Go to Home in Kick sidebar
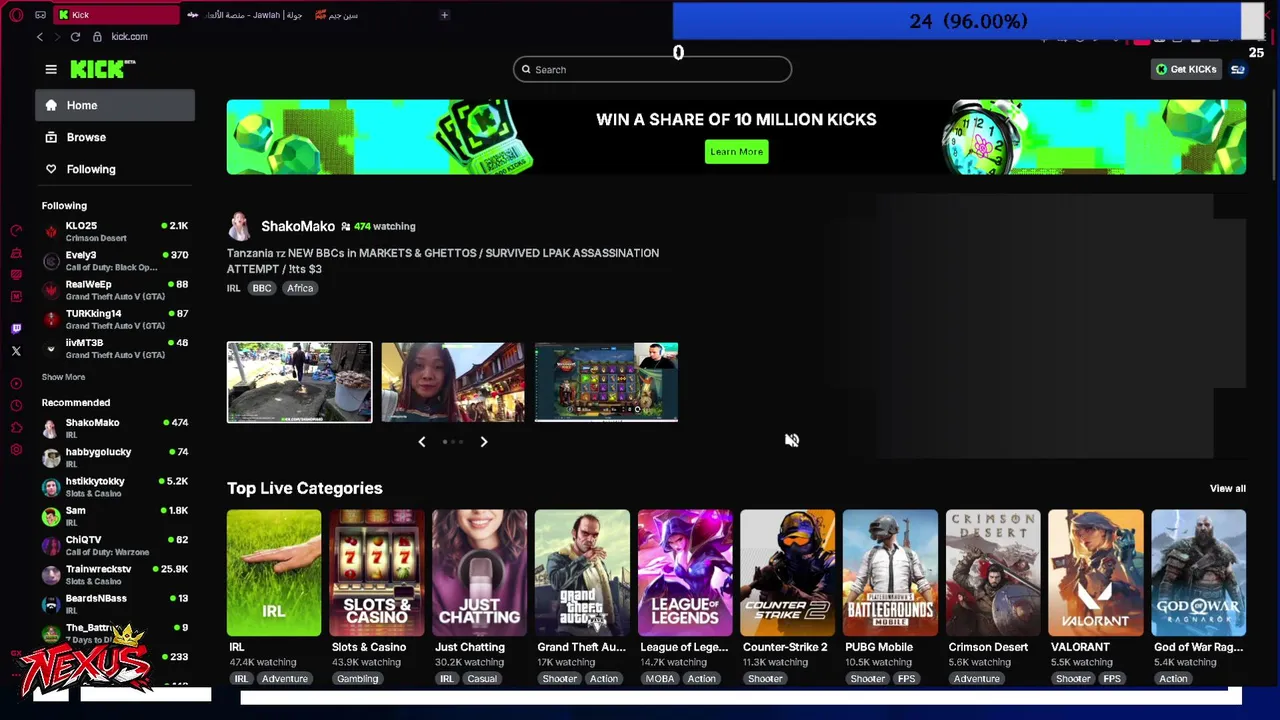This screenshot has width=1280, height=720. pos(115,105)
